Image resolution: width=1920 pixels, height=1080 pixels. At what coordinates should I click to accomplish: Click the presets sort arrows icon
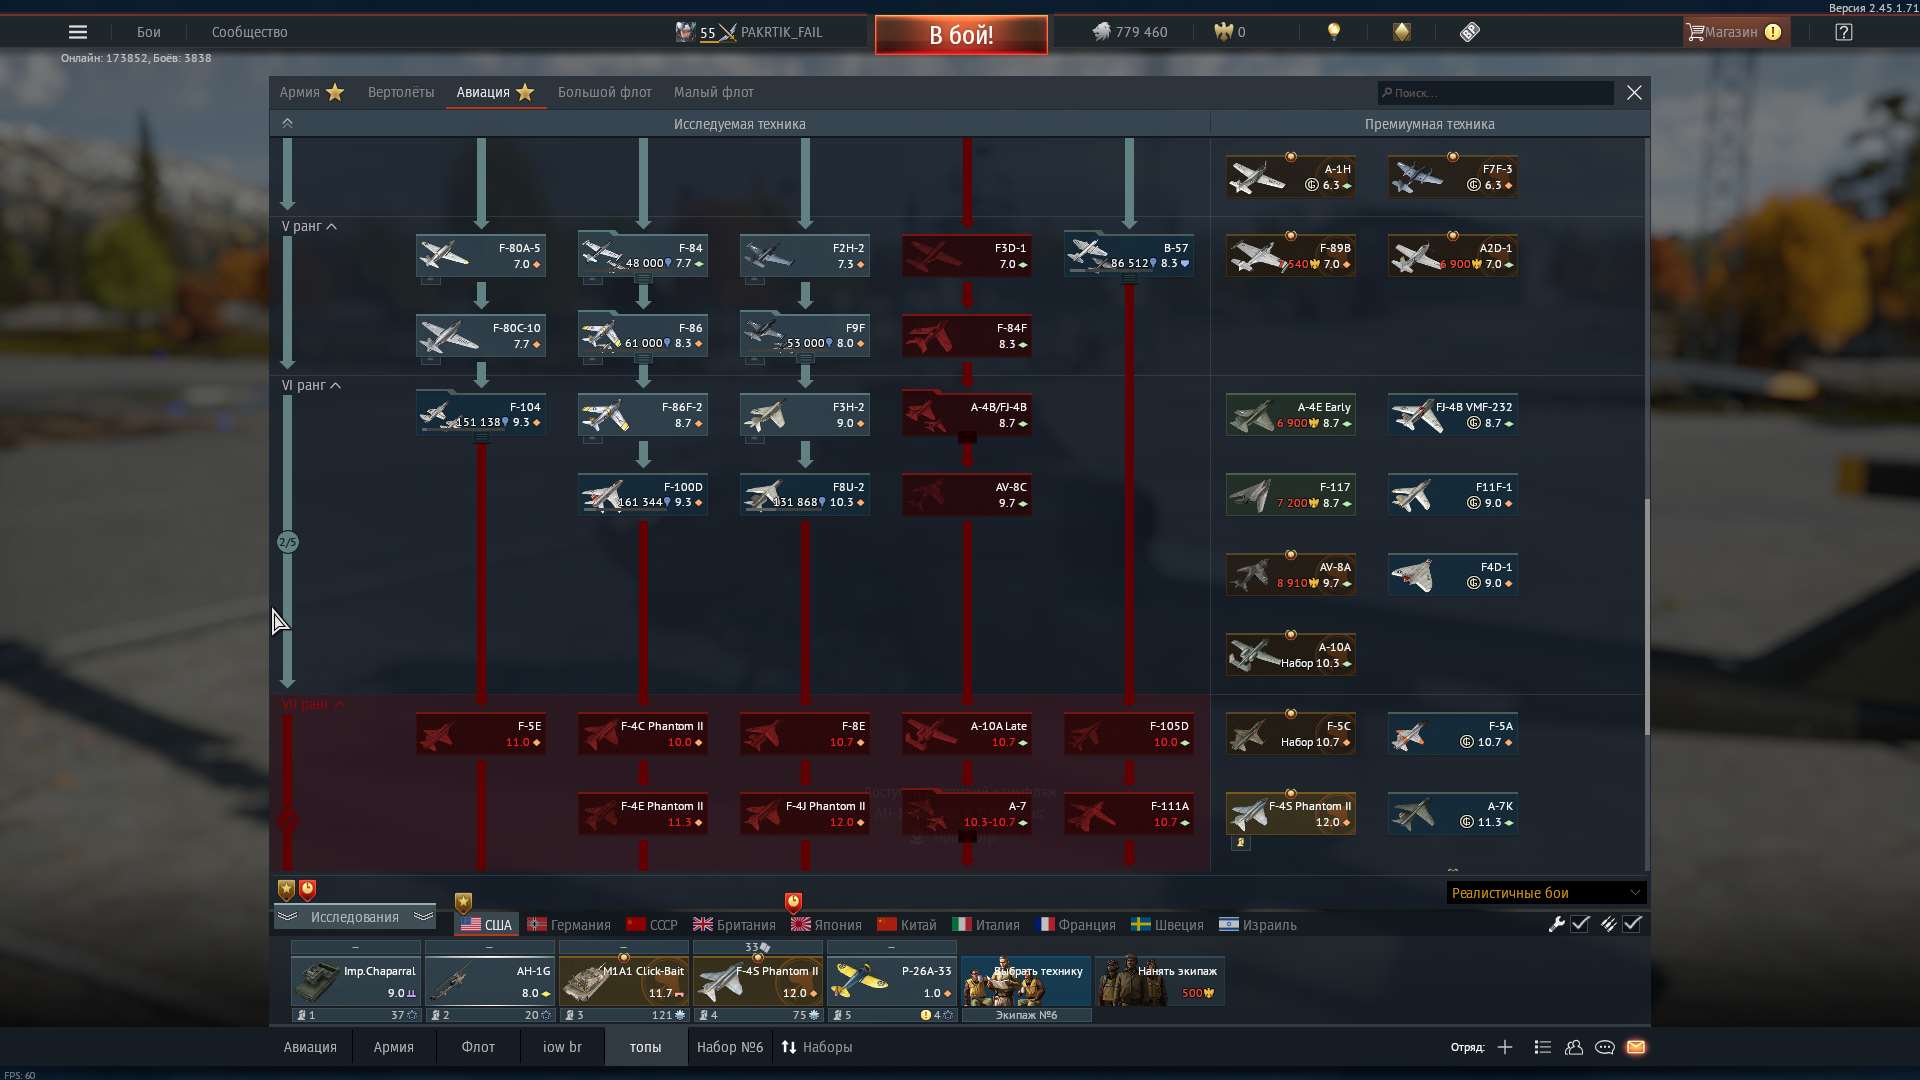click(789, 1047)
